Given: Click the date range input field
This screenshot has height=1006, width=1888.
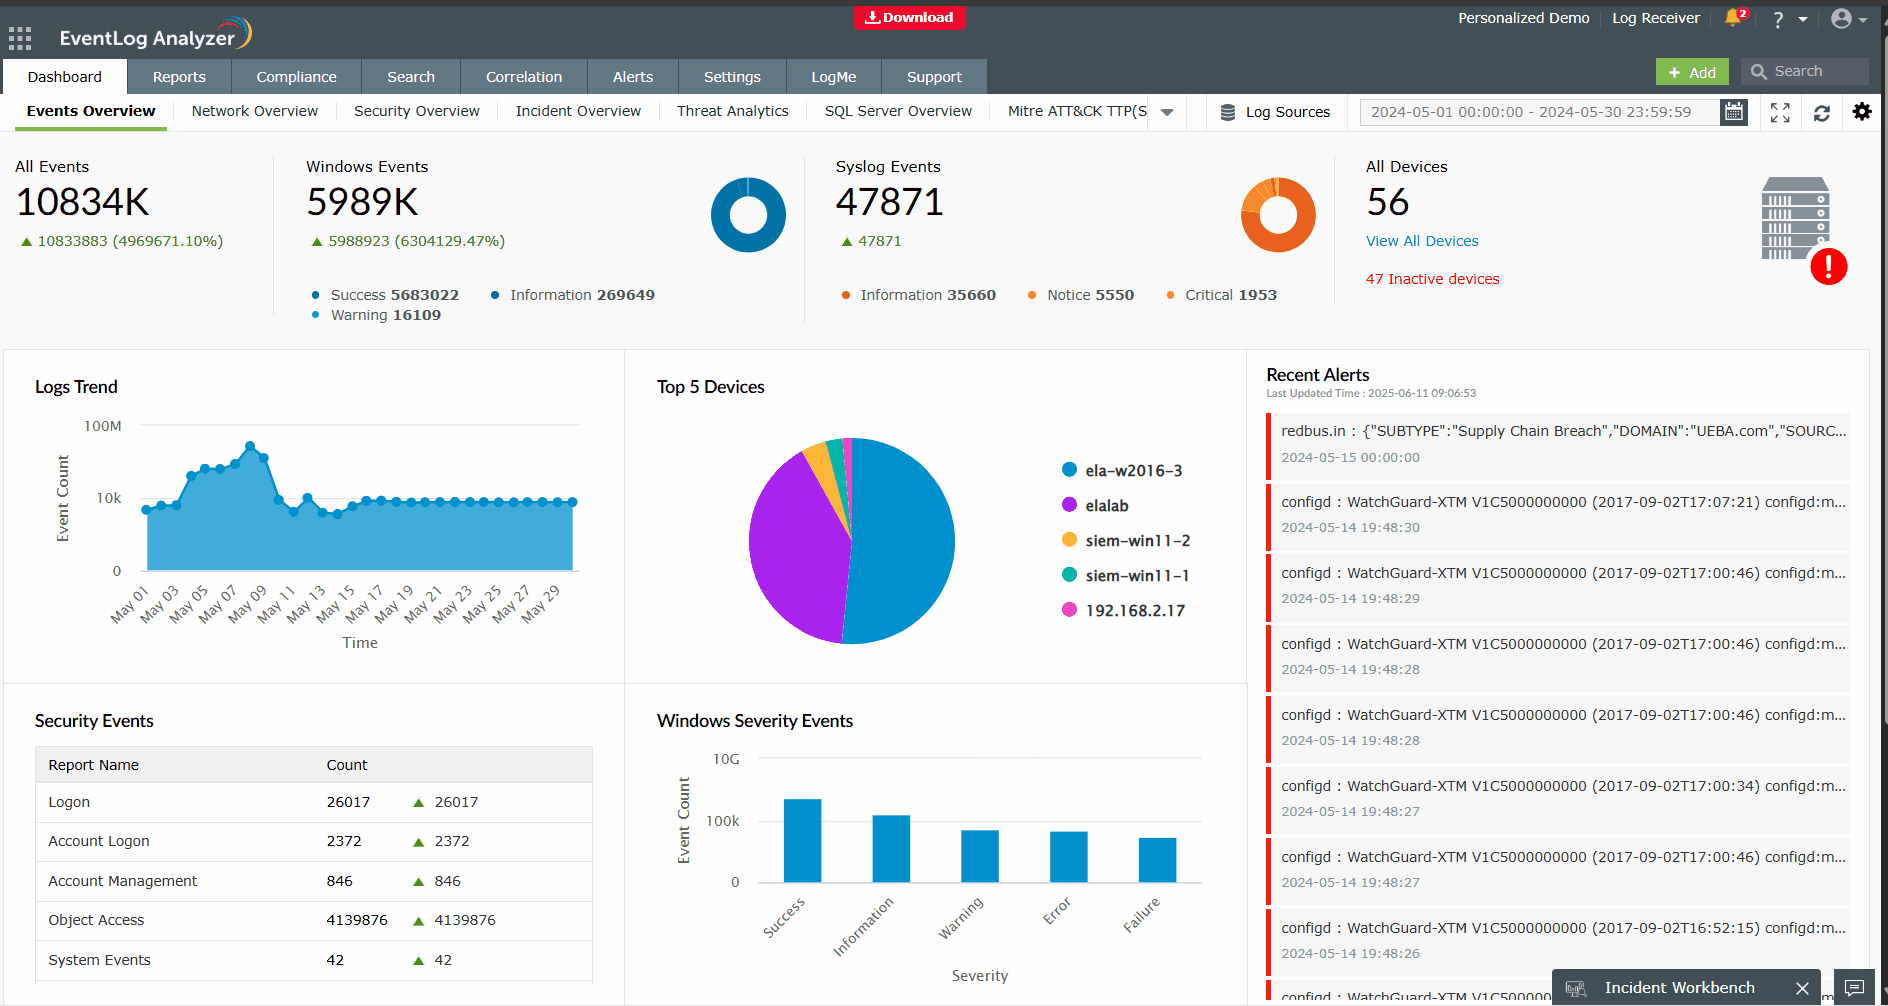Looking at the screenshot, I should tap(1538, 112).
